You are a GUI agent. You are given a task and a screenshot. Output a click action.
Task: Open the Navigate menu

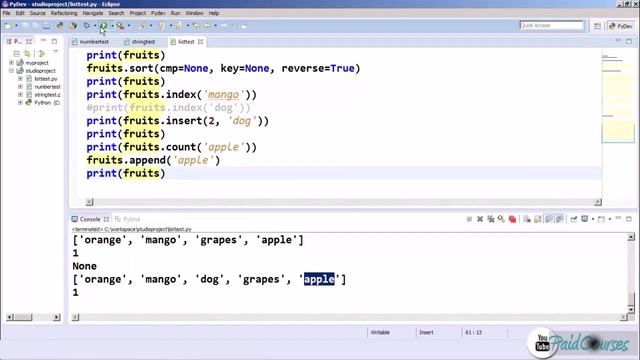tap(93, 13)
